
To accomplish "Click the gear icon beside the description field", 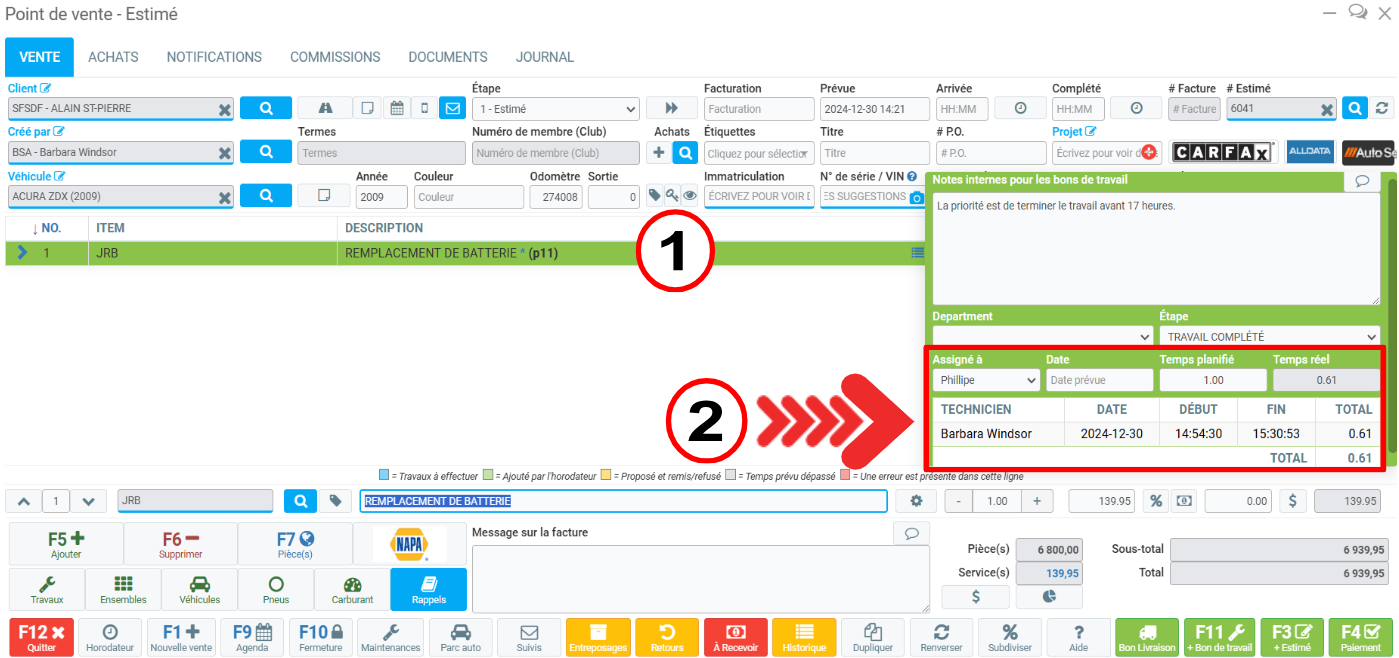I will click(915, 501).
